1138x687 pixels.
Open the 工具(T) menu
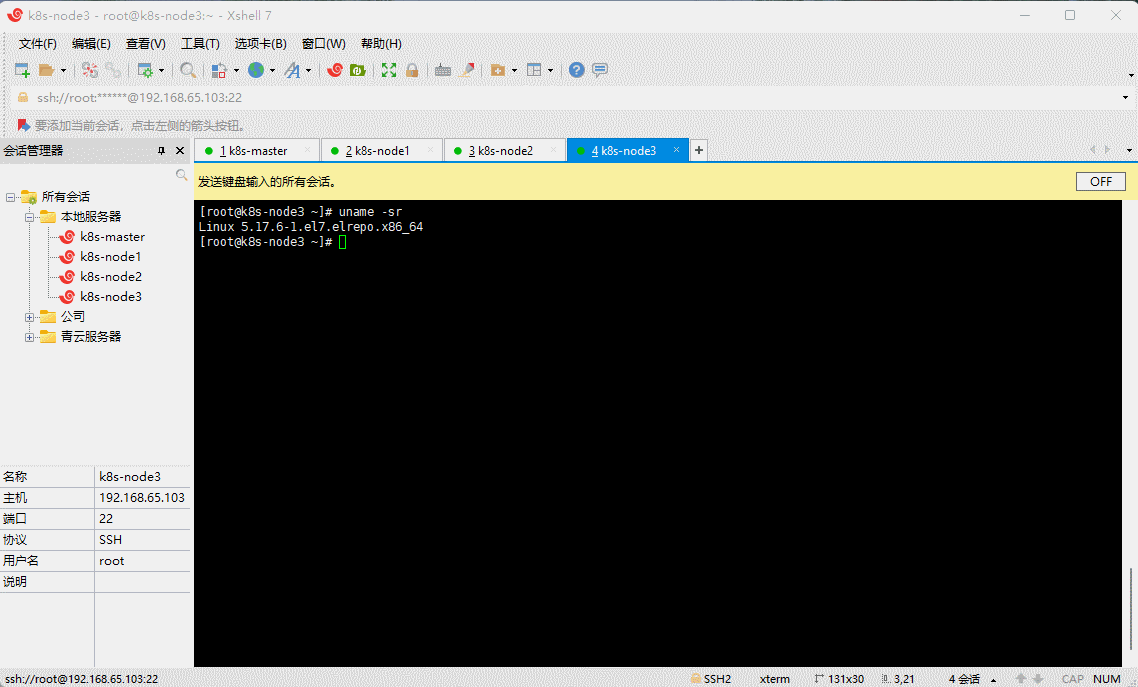(200, 44)
